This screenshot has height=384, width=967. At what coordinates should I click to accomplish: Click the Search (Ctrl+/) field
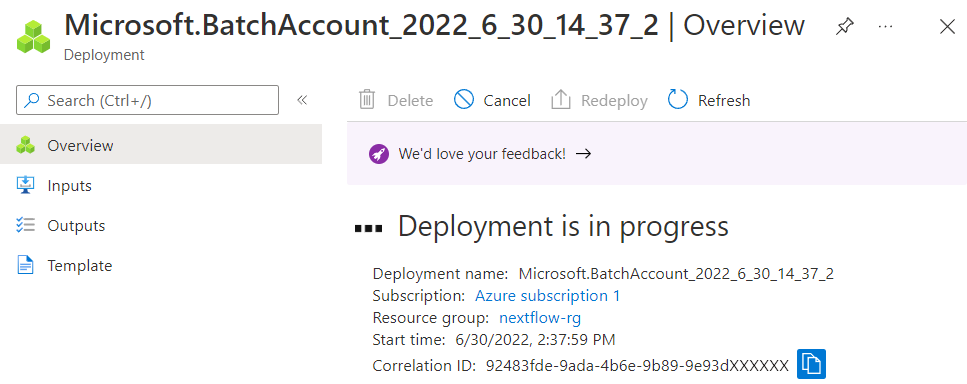pos(147,100)
